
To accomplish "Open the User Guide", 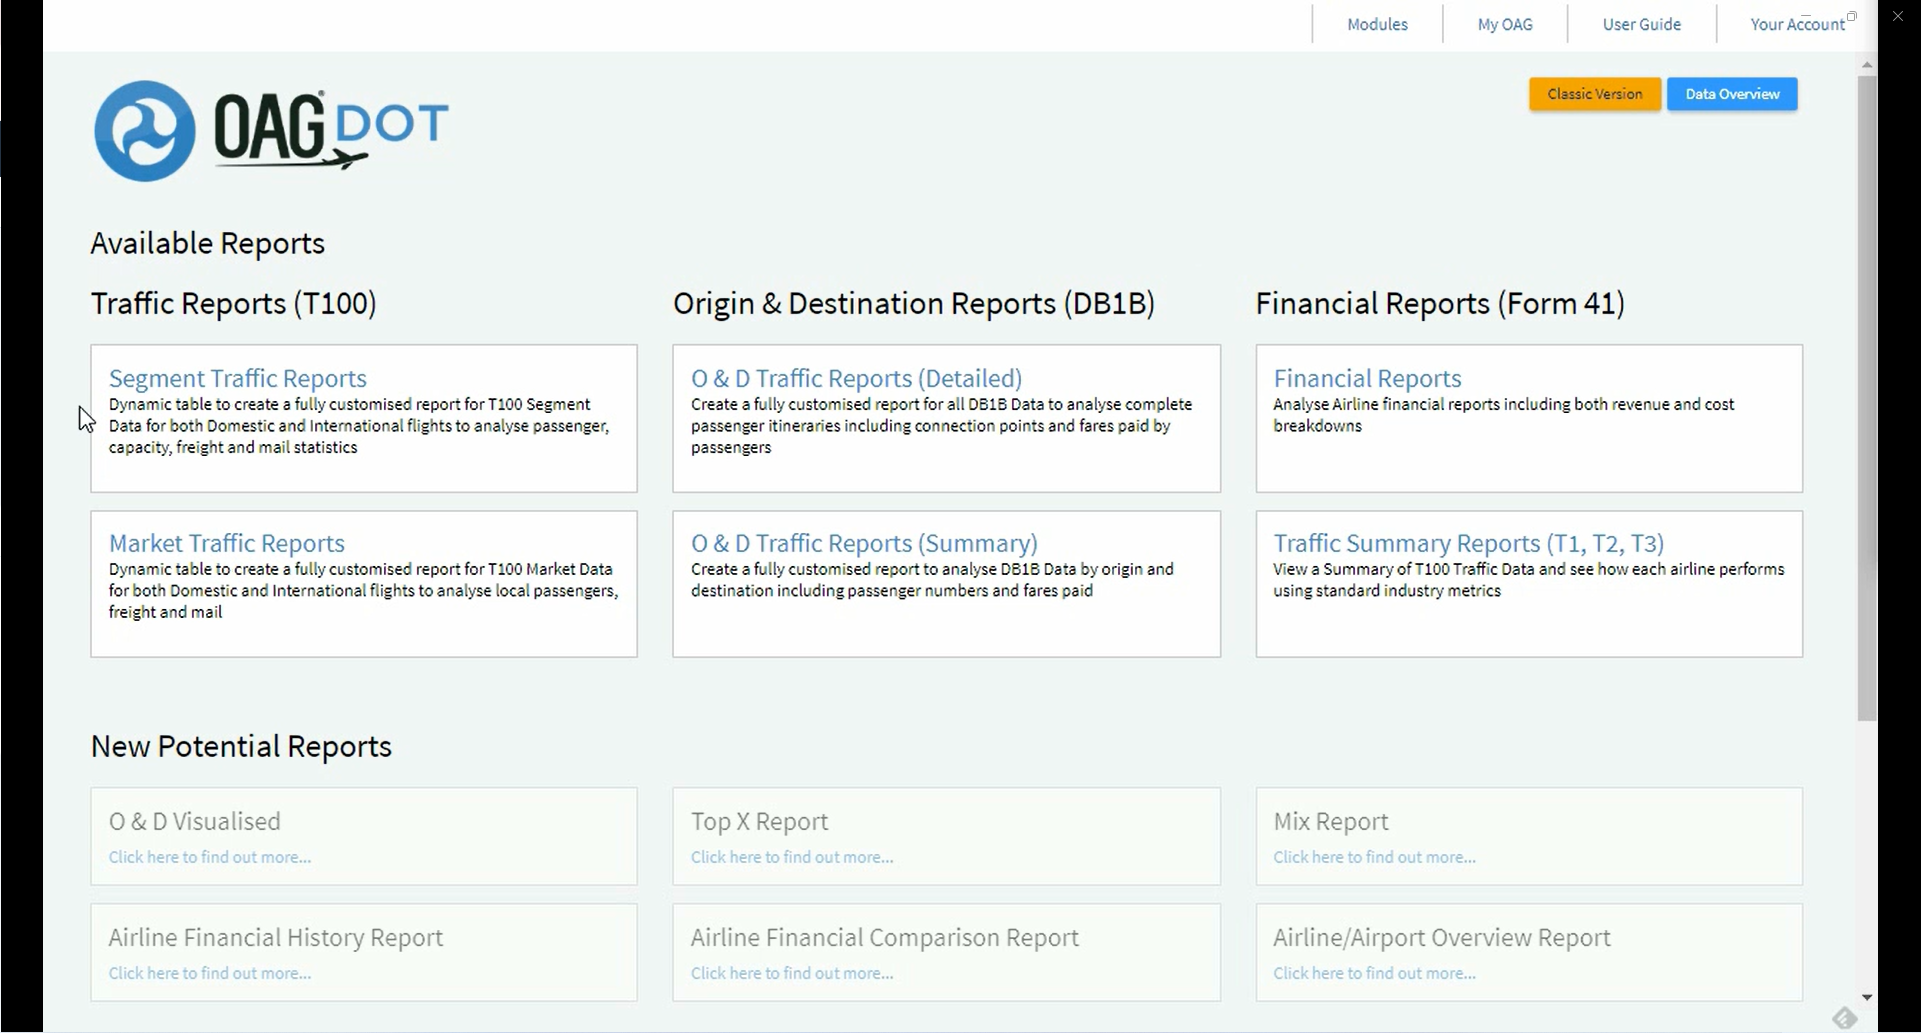I will click(1641, 24).
